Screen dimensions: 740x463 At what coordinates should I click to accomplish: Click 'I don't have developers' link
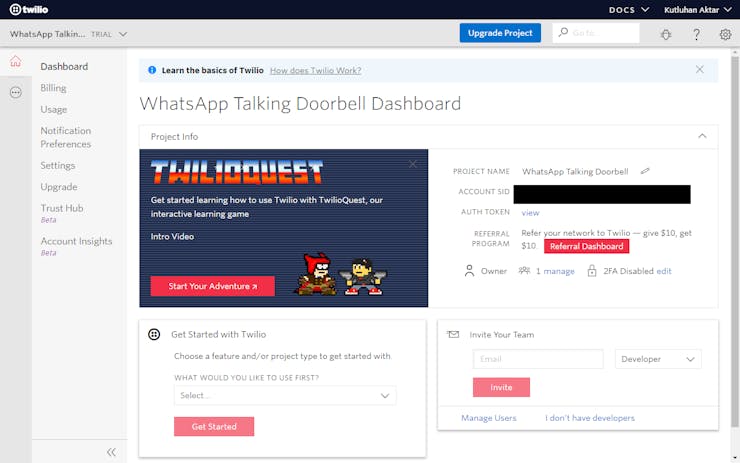tap(589, 418)
